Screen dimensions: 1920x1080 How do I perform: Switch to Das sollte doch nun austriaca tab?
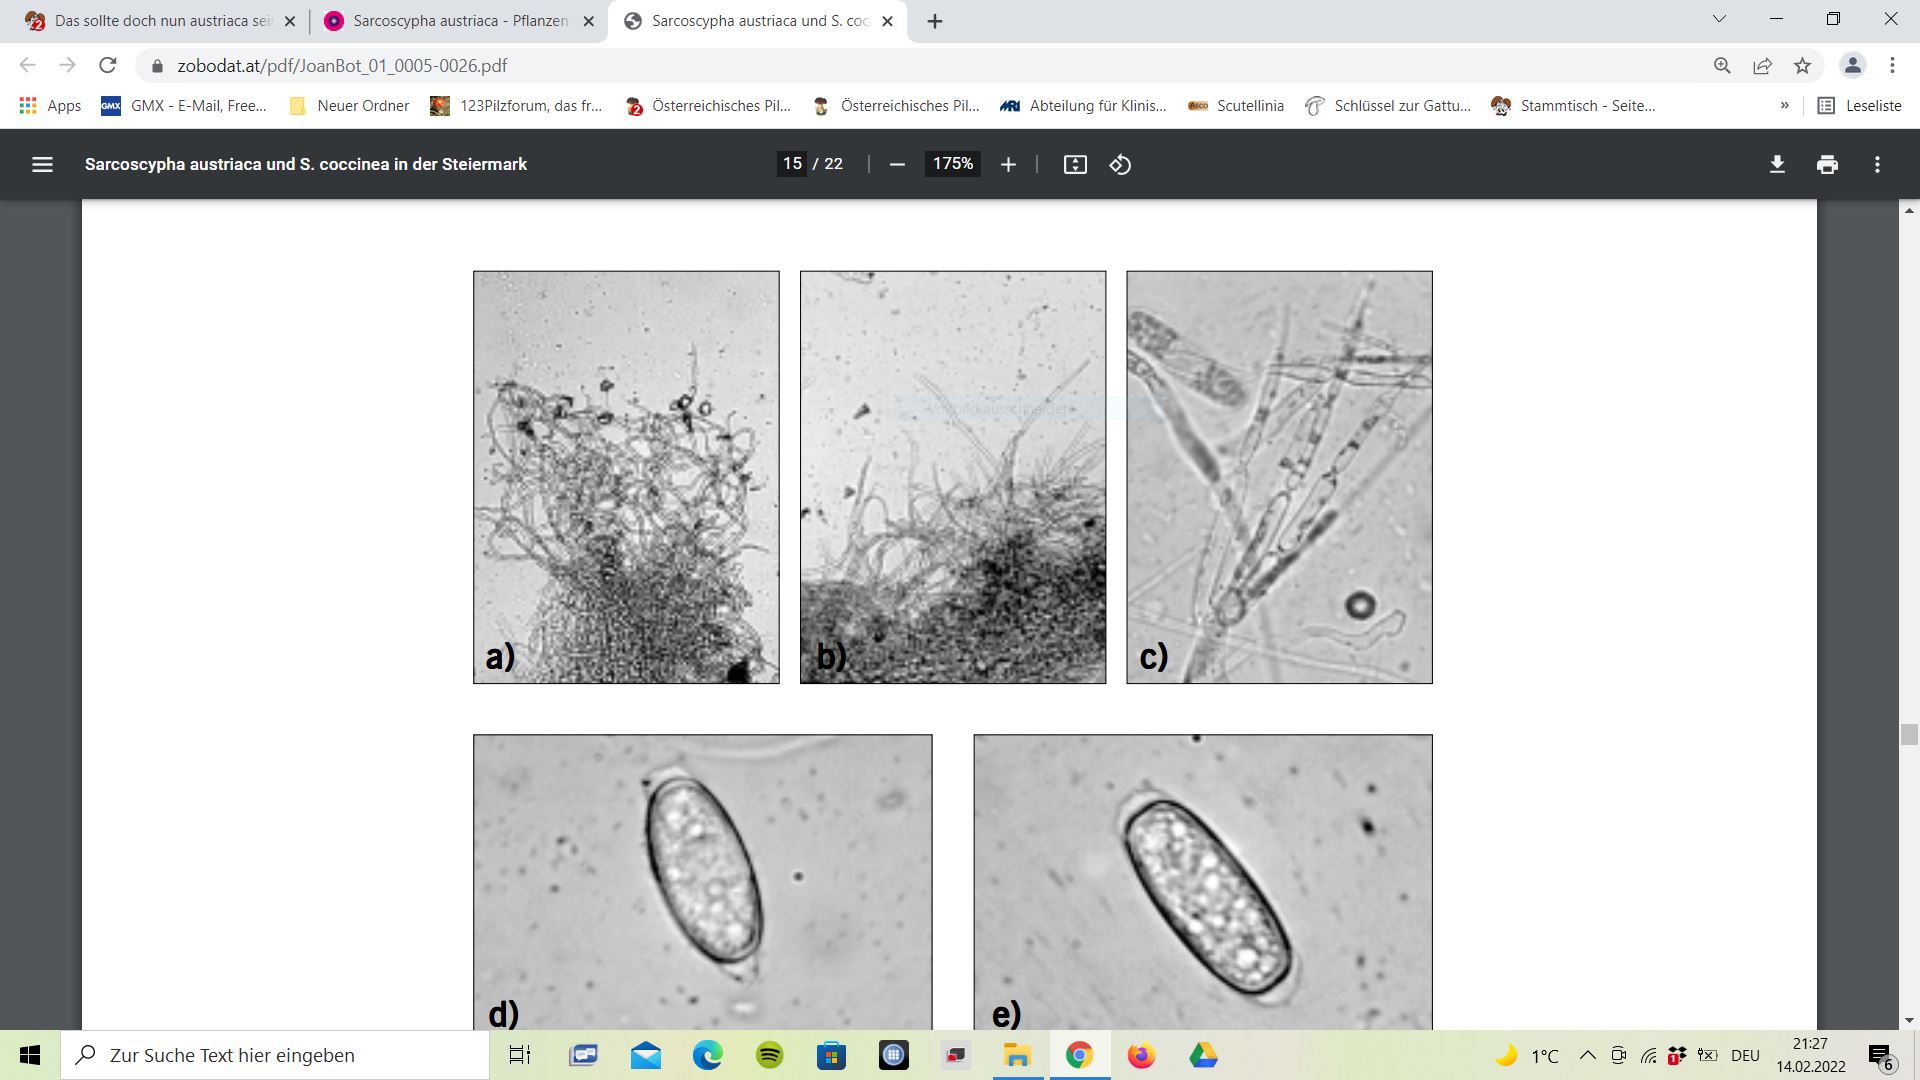(x=160, y=20)
